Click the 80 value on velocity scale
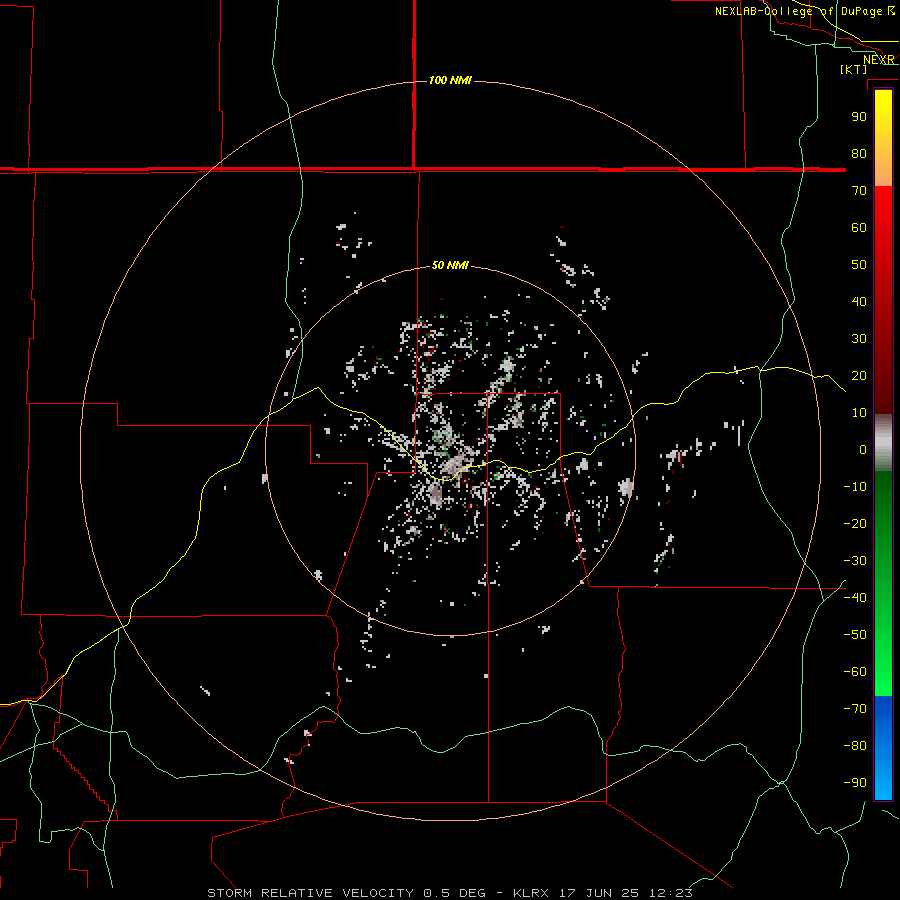This screenshot has width=900, height=900. [859, 153]
